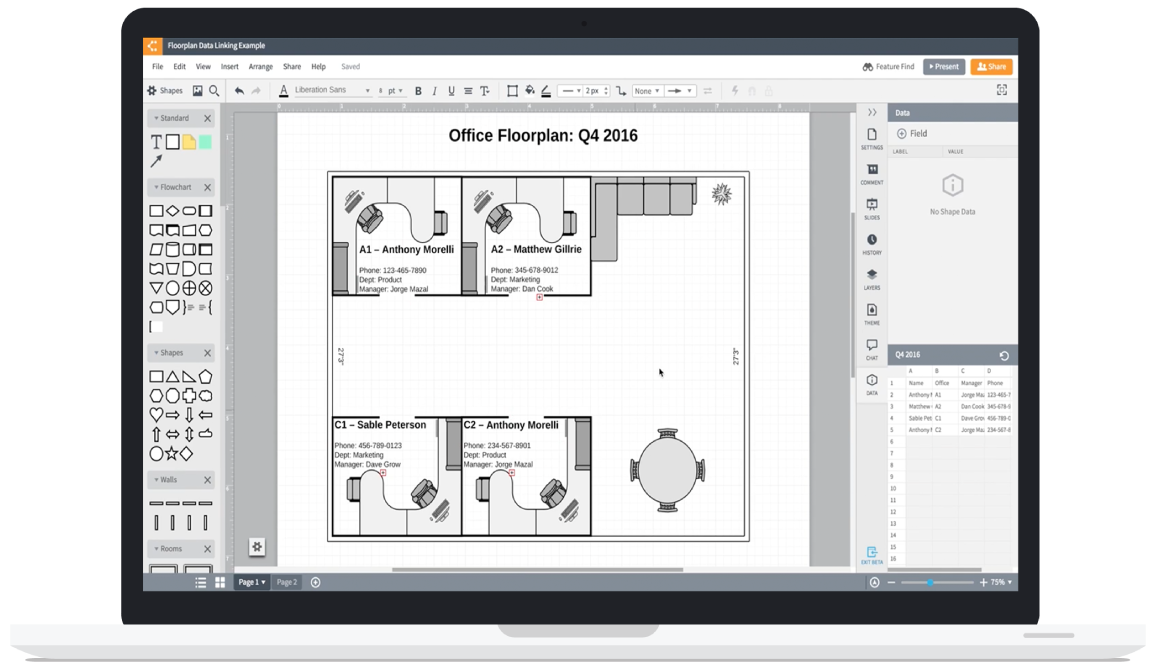This screenshot has height=668, width=1154.
Task: Open the text alignment icon
Action: 468,90
